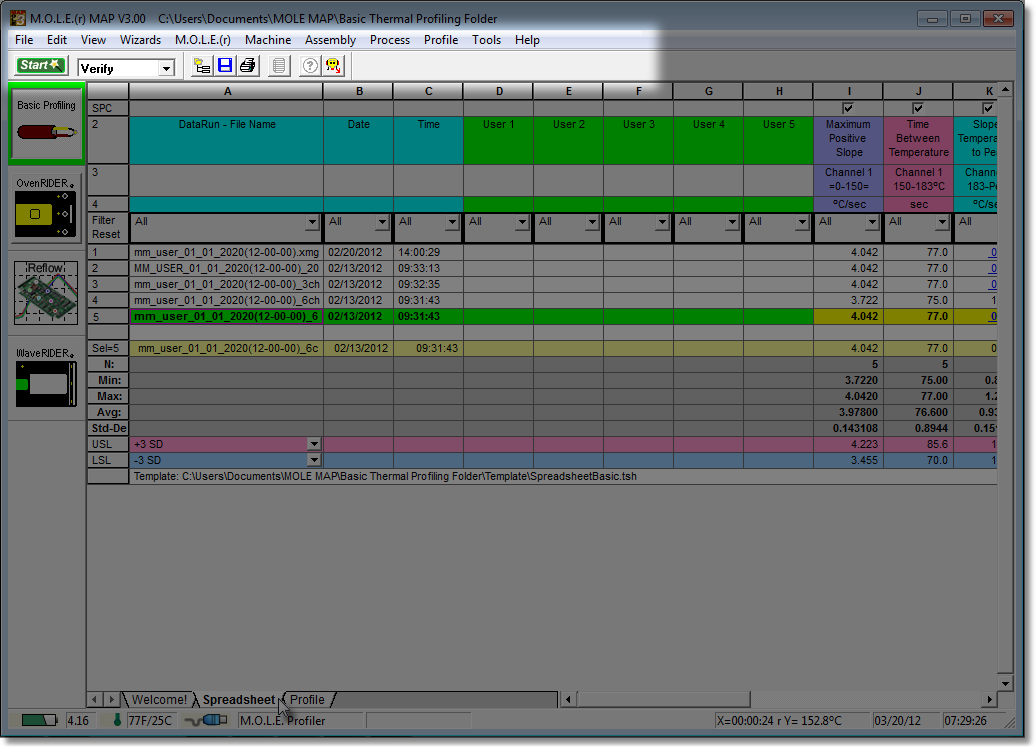Open the column A filter dropdown

point(313,222)
